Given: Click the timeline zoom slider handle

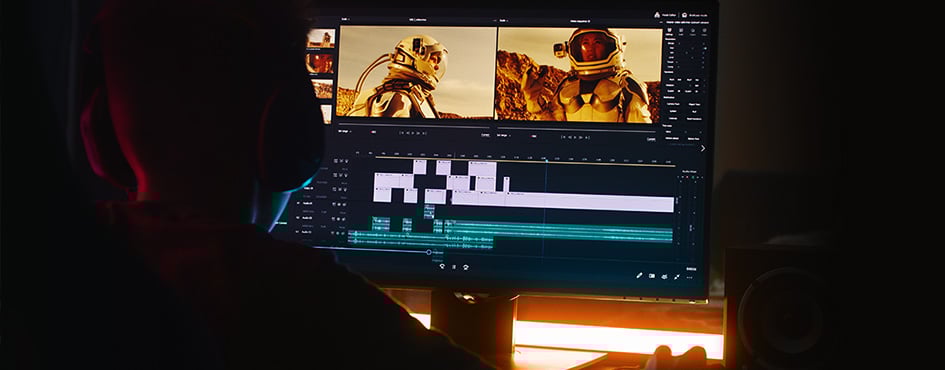Looking at the screenshot, I should pos(429,252).
